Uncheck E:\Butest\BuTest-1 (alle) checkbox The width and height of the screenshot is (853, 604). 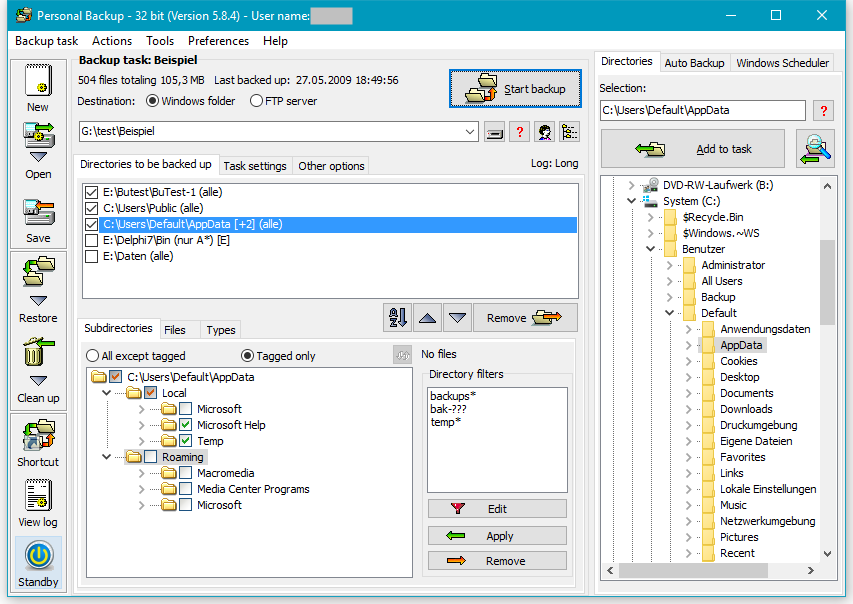(91, 192)
